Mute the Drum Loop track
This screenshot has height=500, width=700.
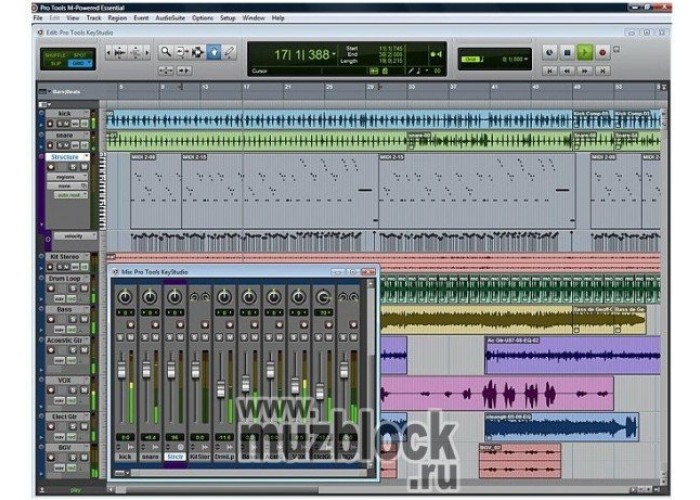(x=83, y=288)
